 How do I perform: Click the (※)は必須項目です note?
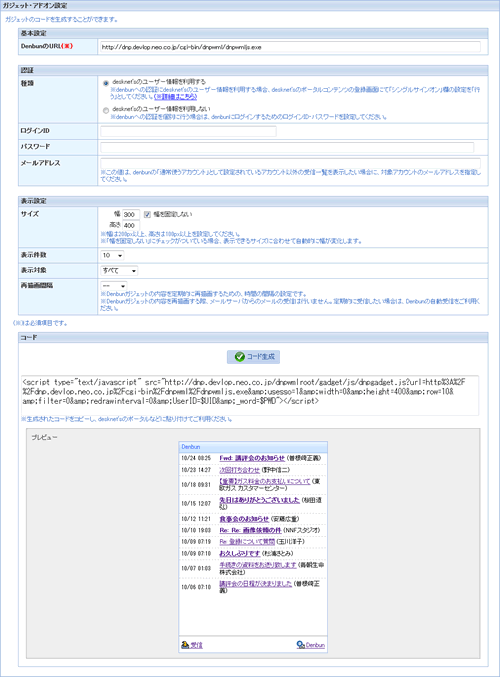pyautogui.click(x=40, y=323)
